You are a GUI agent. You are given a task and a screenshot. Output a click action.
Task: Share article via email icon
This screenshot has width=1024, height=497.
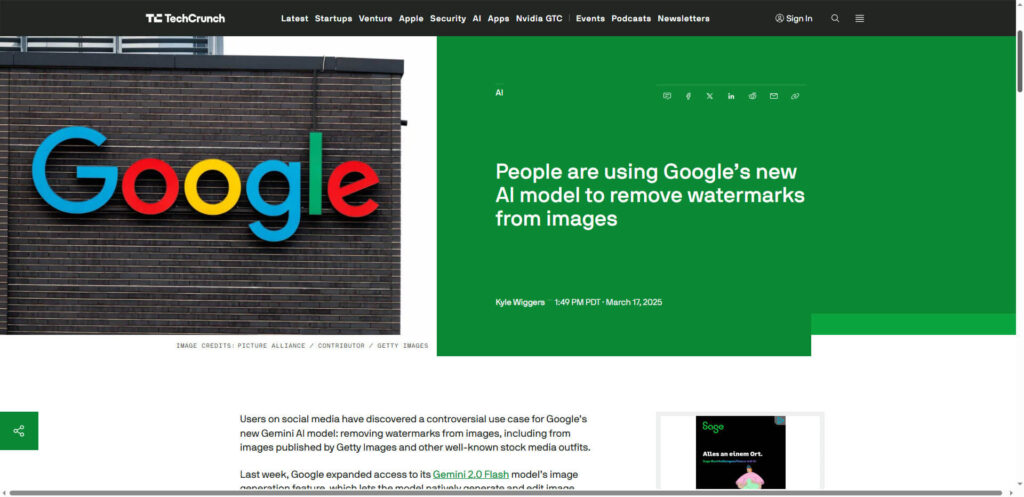[x=774, y=96]
